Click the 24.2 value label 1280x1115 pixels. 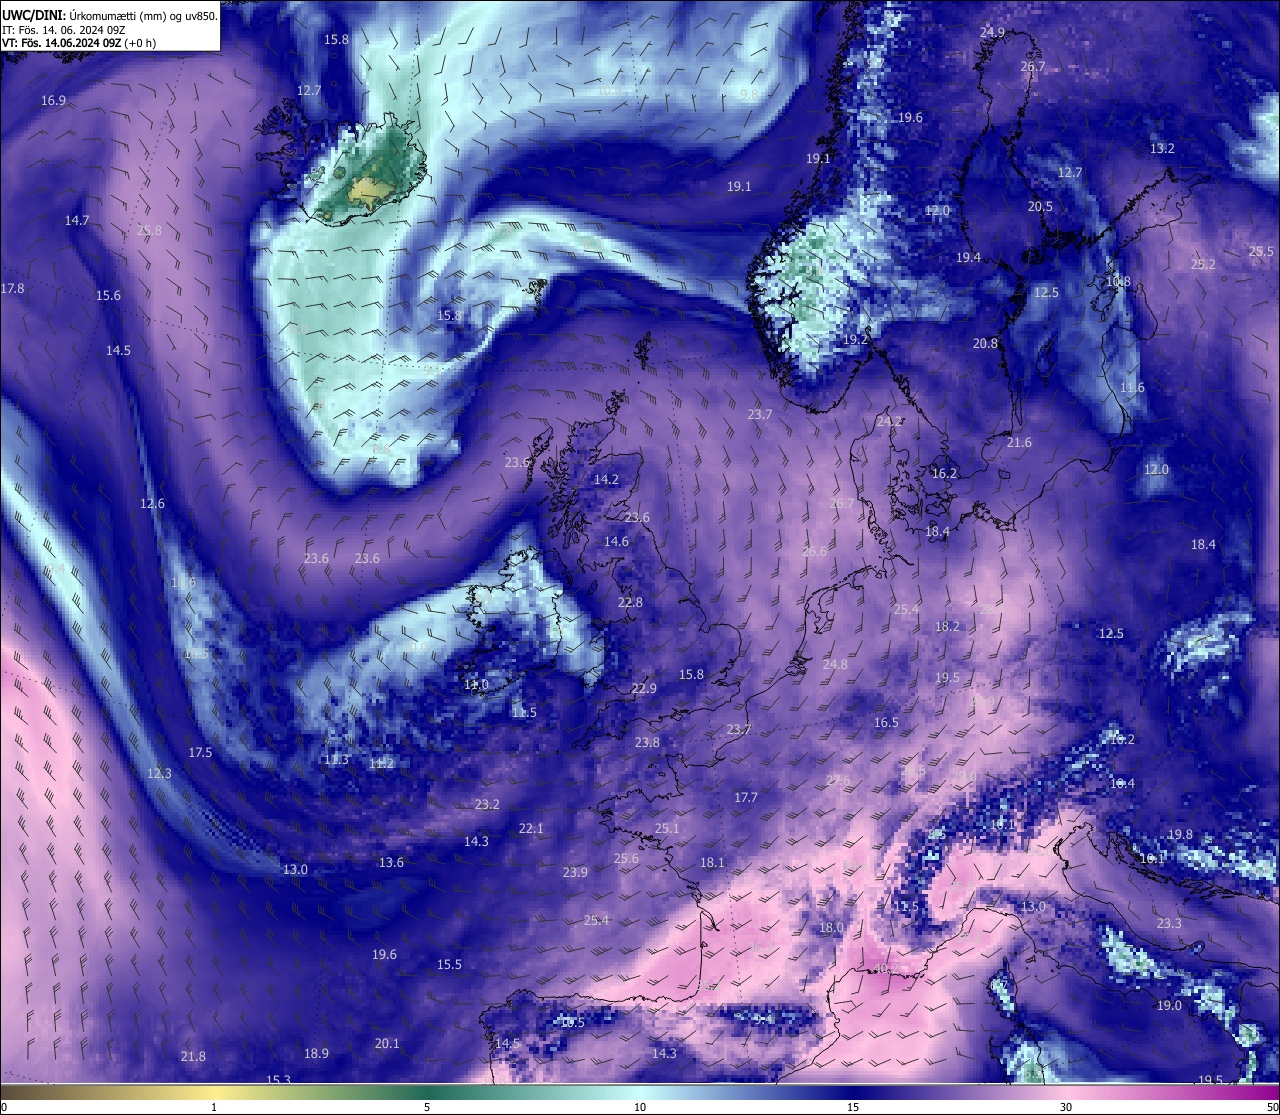(x=889, y=422)
